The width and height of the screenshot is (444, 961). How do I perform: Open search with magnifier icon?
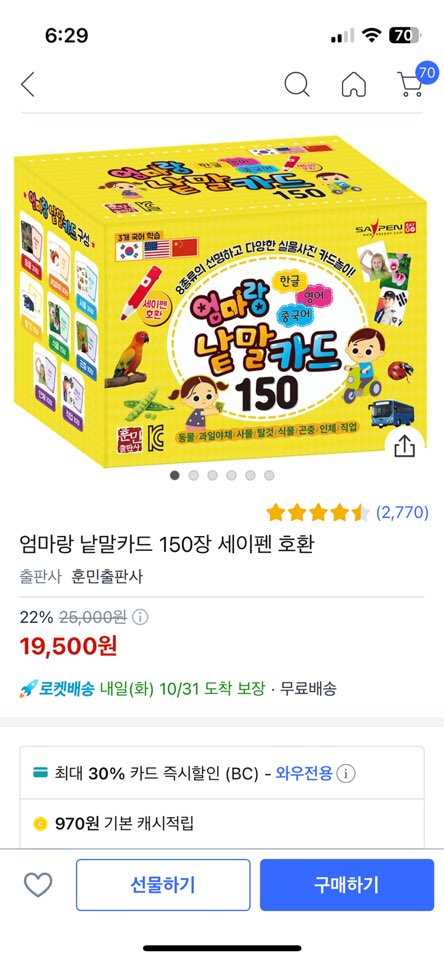[x=297, y=84]
